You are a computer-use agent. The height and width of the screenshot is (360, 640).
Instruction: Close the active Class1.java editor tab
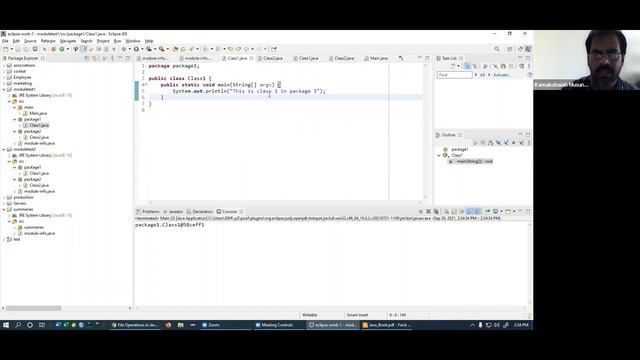(251, 58)
